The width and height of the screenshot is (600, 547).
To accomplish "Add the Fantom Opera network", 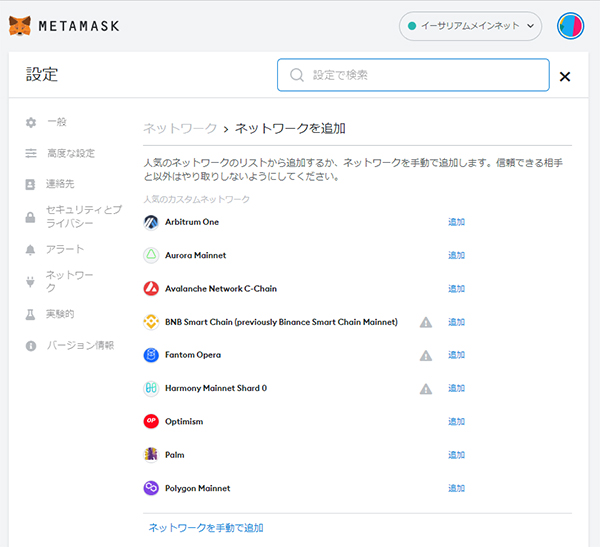I will [x=456, y=355].
